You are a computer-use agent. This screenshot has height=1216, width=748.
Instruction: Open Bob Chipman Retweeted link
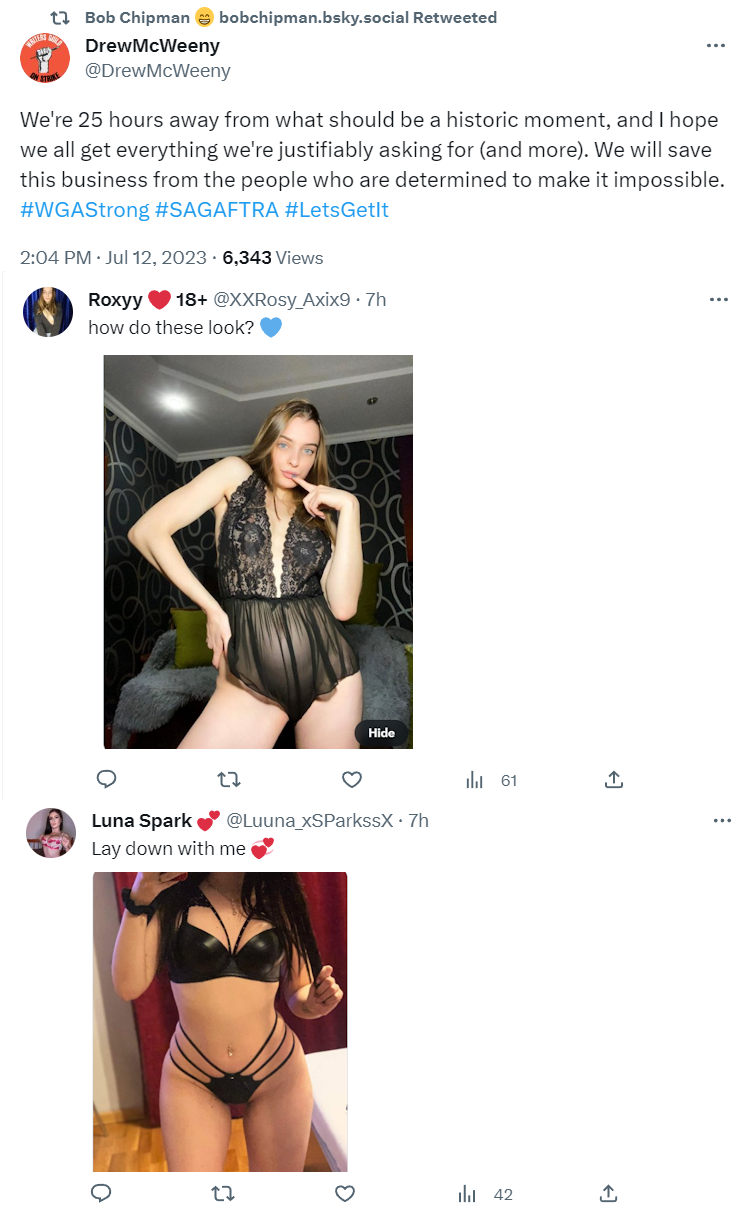point(291,17)
